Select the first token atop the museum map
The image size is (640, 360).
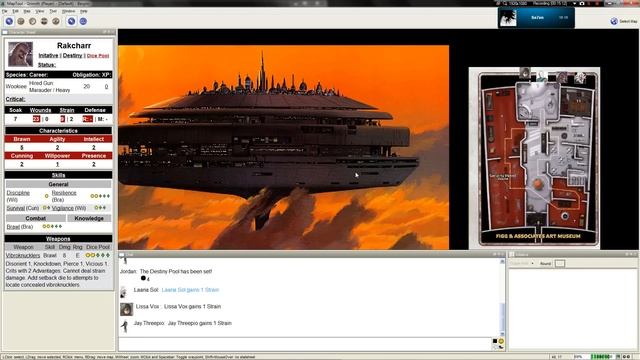click(x=525, y=73)
